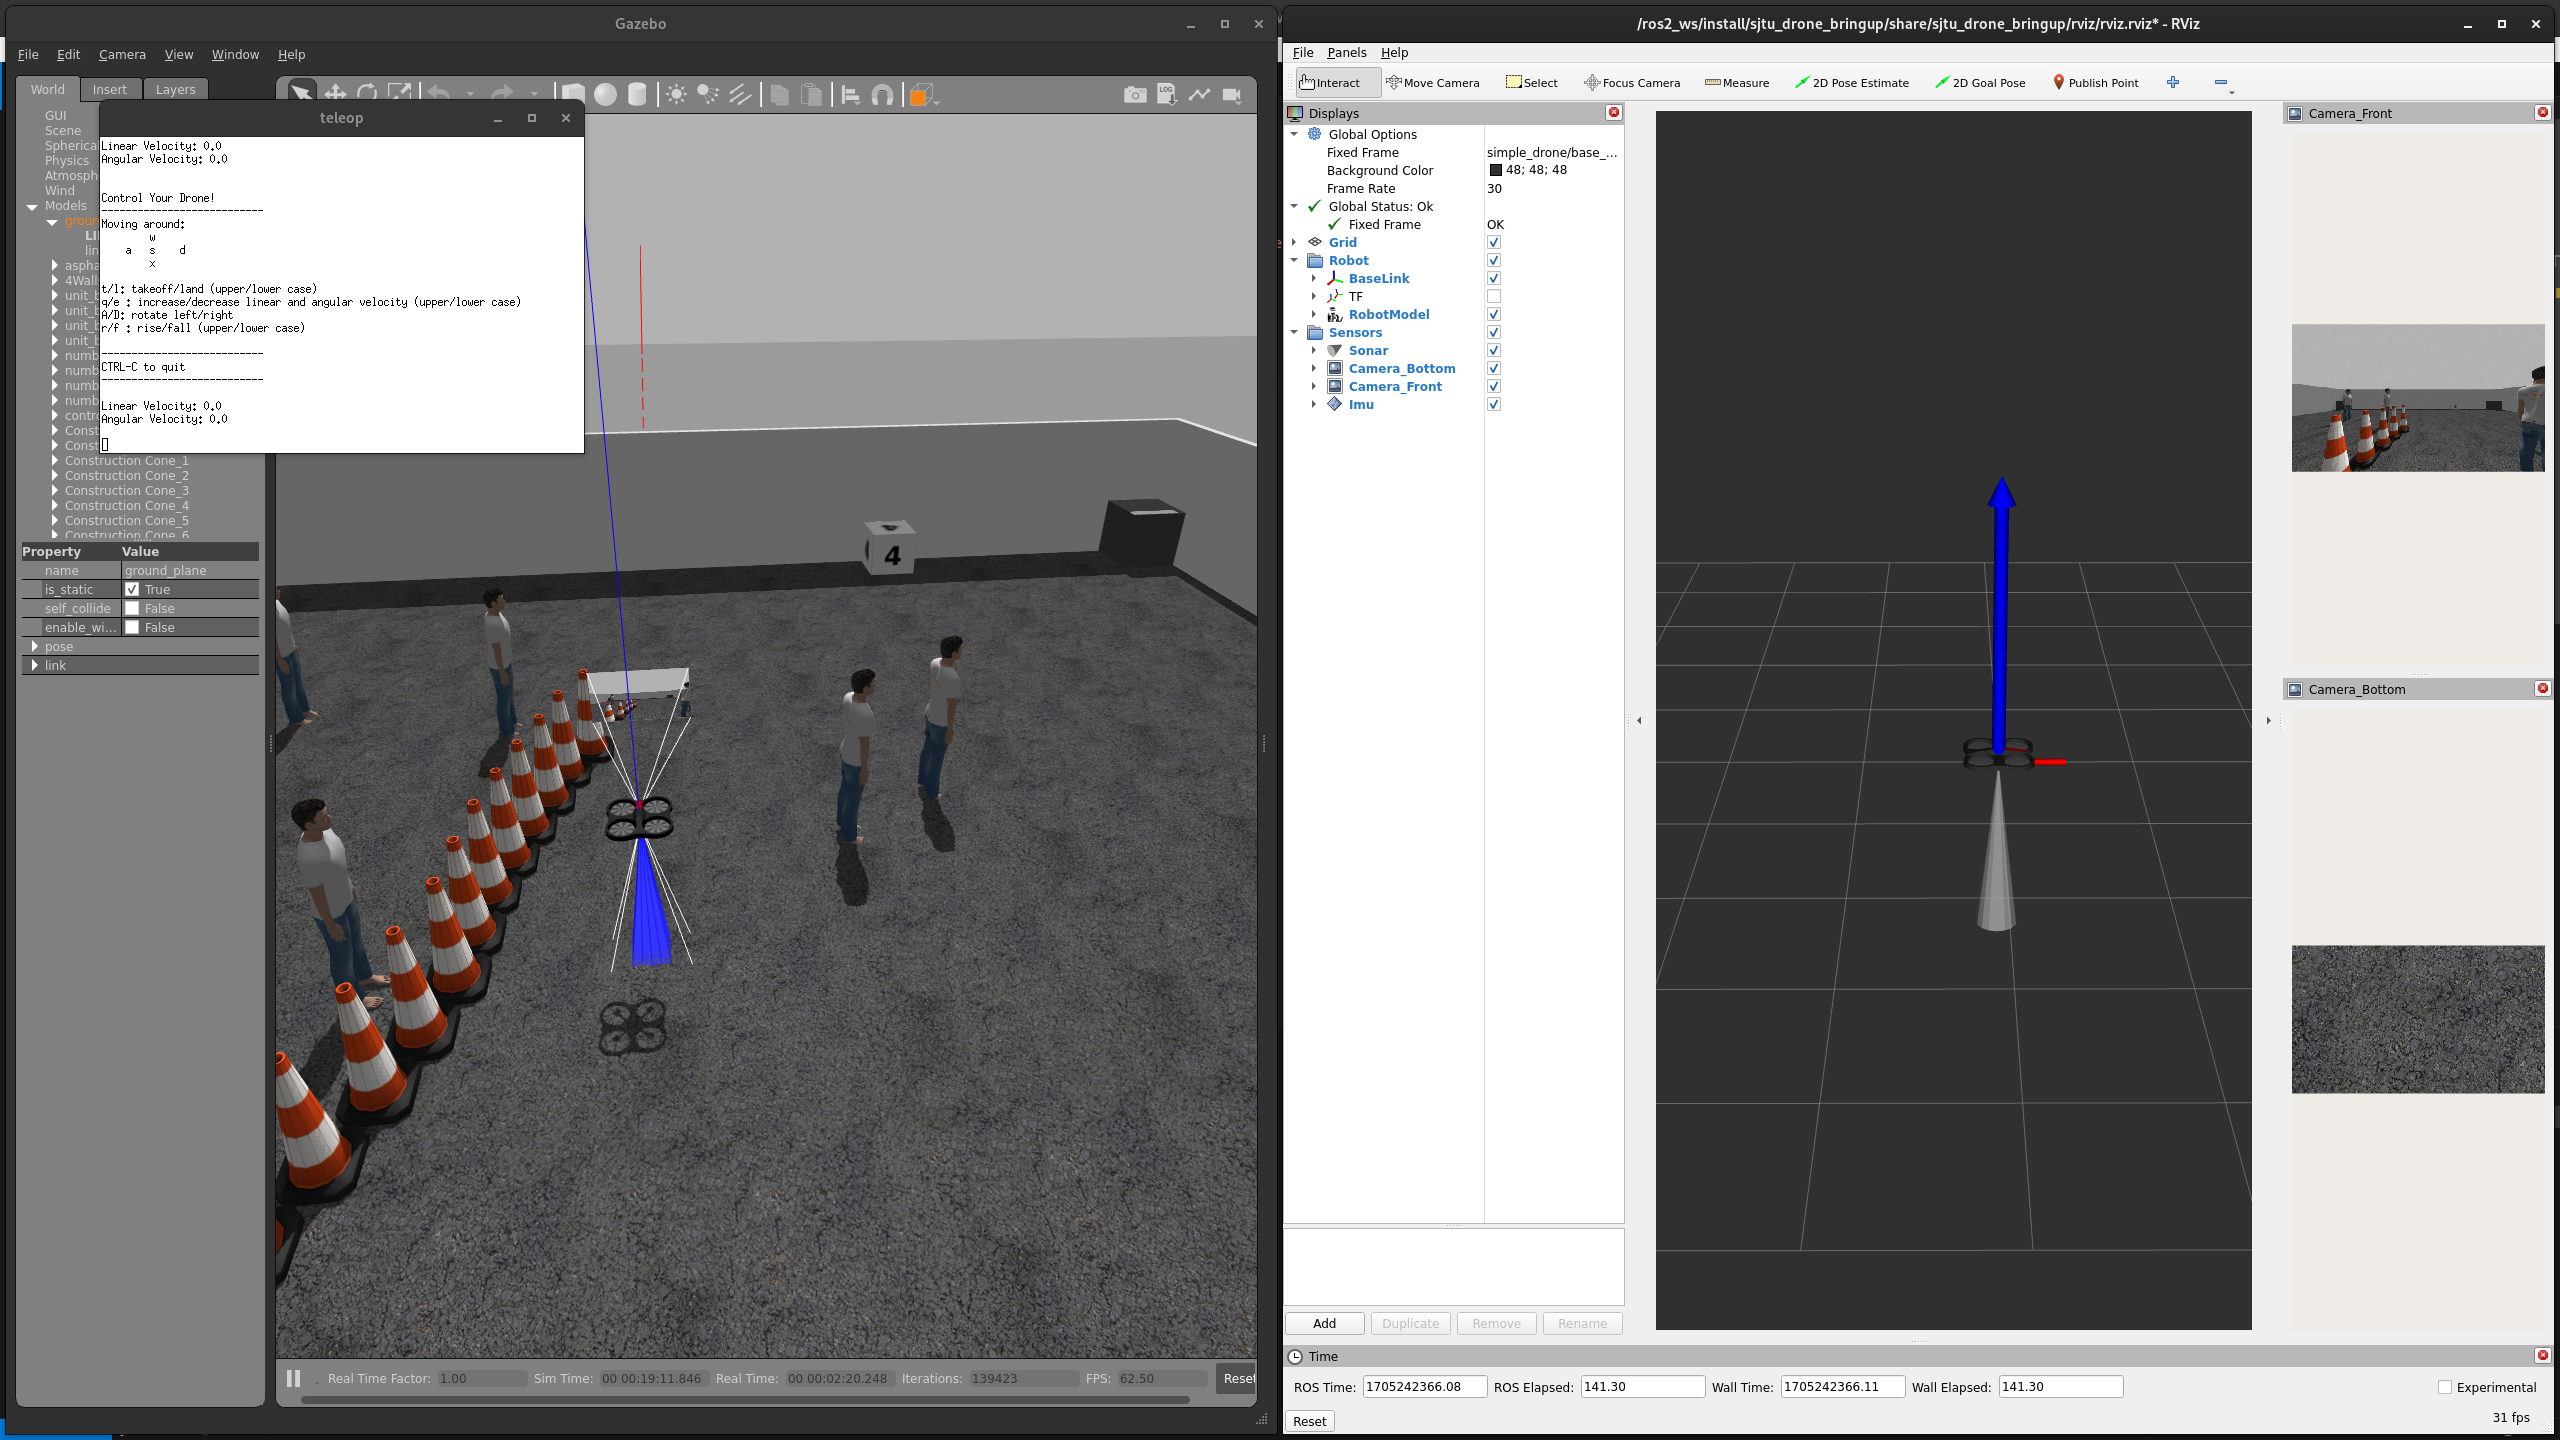The image size is (2560, 1440).
Task: Collapse the Sensors group in Displays
Action: [1294, 332]
